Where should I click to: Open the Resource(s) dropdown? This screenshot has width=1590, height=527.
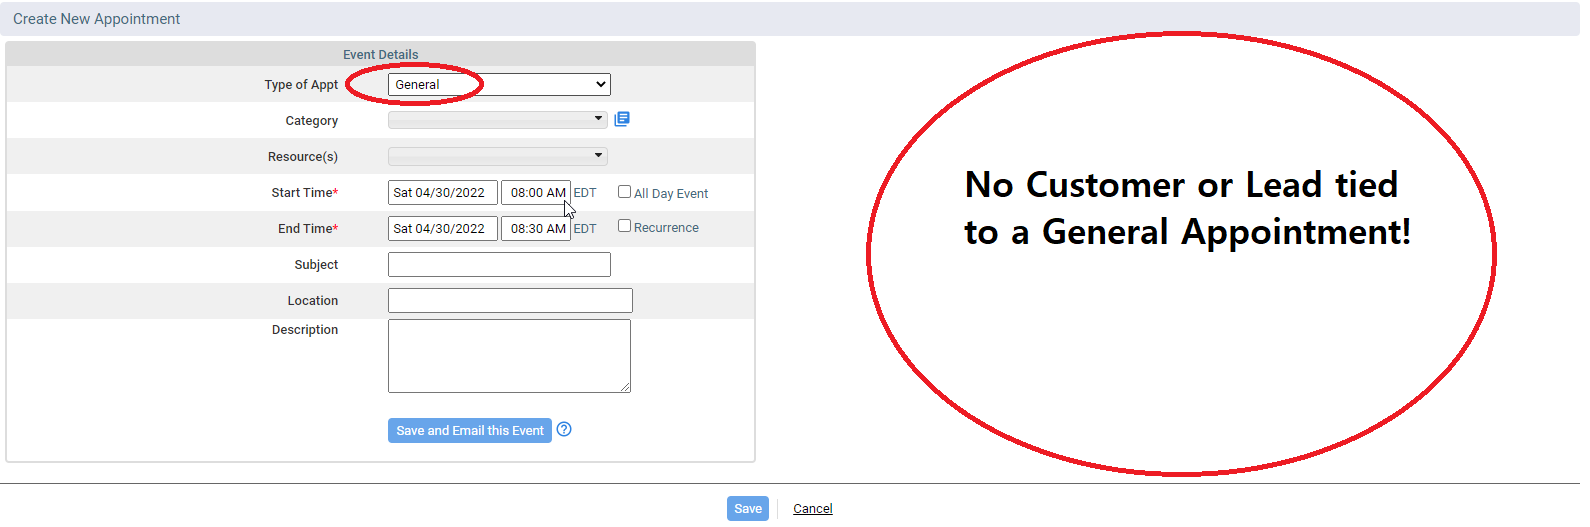click(497, 156)
